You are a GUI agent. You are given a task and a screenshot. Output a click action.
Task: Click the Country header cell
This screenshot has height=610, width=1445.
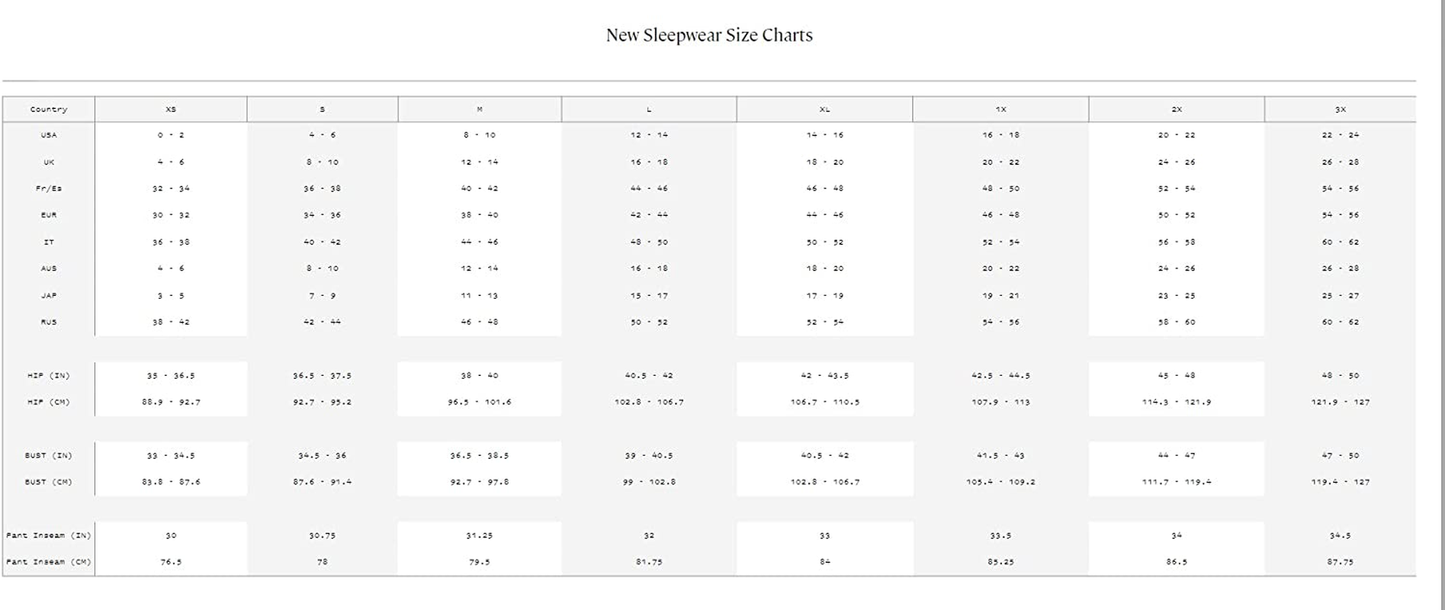pyautogui.click(x=48, y=109)
